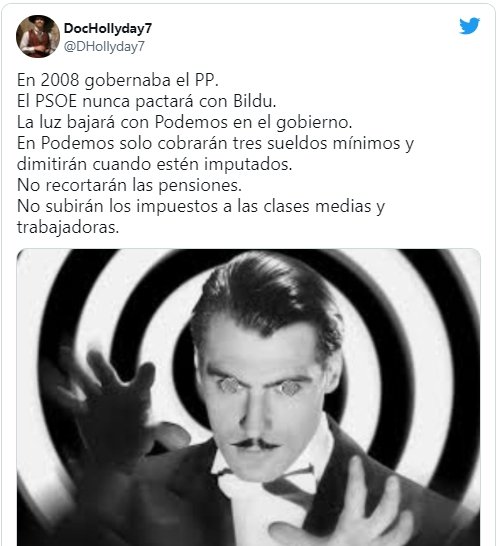Select the line about 'tres sueldos mínimos'
This screenshot has height=546, width=498.
tap(215, 143)
